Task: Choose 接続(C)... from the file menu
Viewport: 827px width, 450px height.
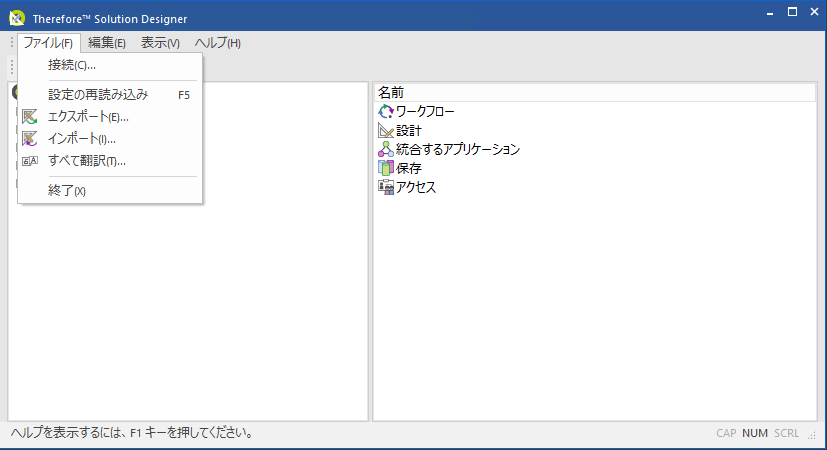Action: coord(110,65)
